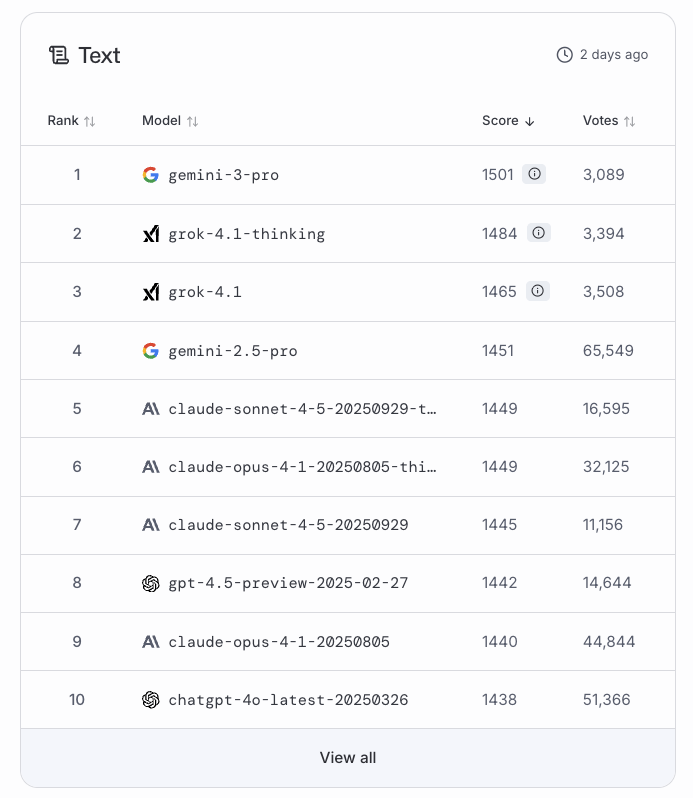Click the OpenAI logo beside chatgpt-4o-latest-20250326
This screenshot has width=693, height=798.
[151, 700]
